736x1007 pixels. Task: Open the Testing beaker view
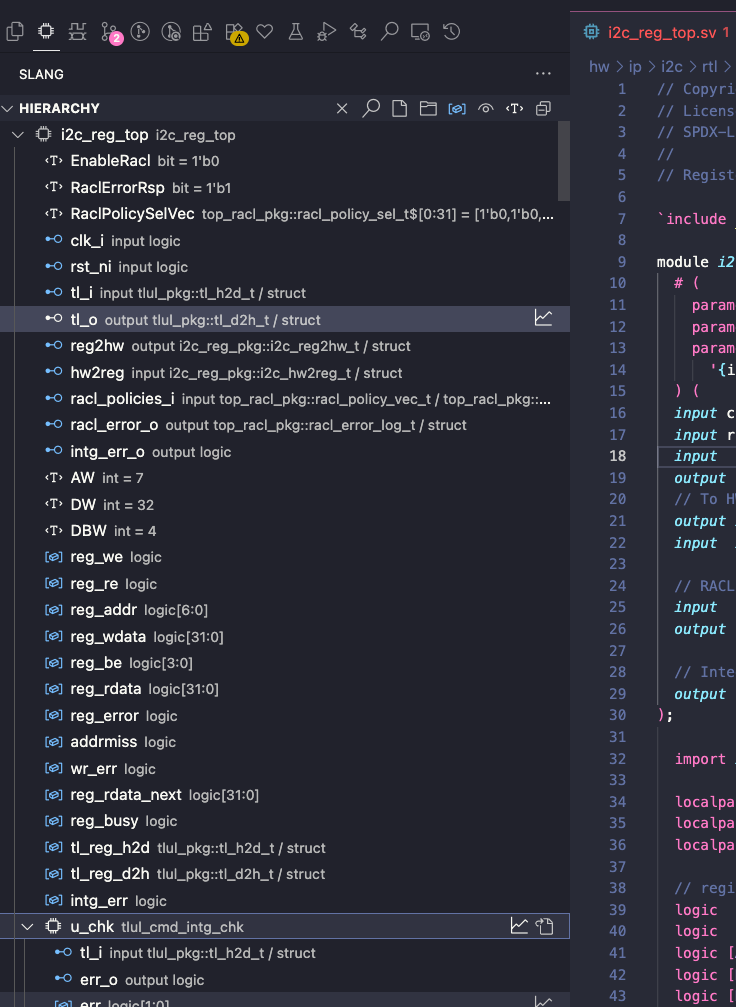point(295,32)
